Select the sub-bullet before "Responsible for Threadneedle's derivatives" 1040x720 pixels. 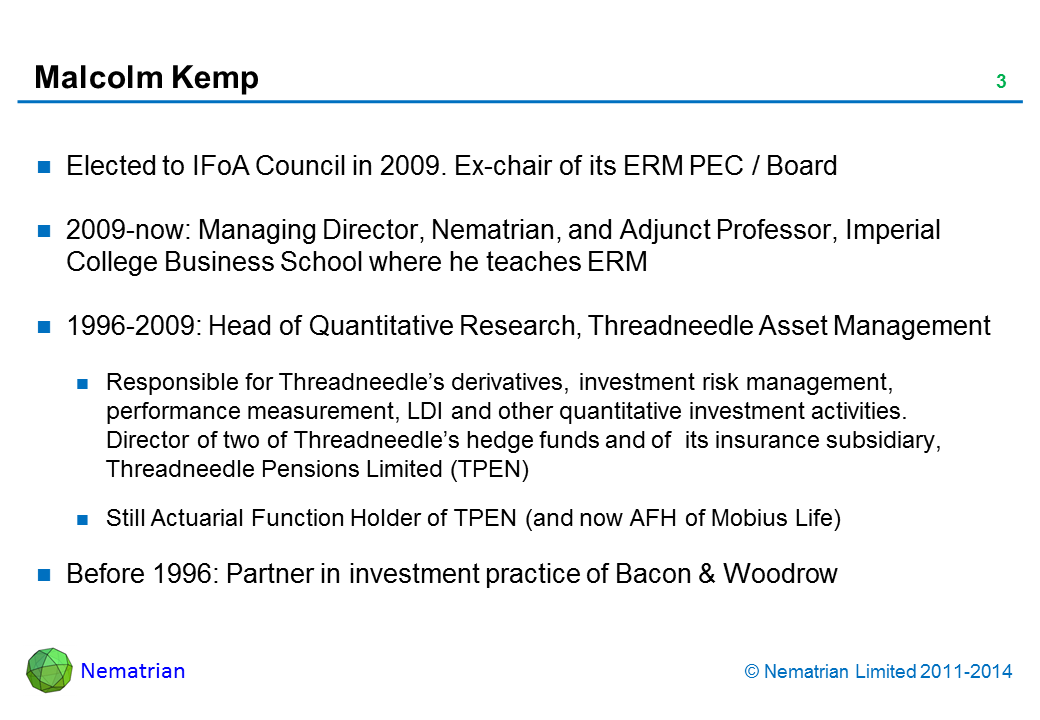point(85,383)
